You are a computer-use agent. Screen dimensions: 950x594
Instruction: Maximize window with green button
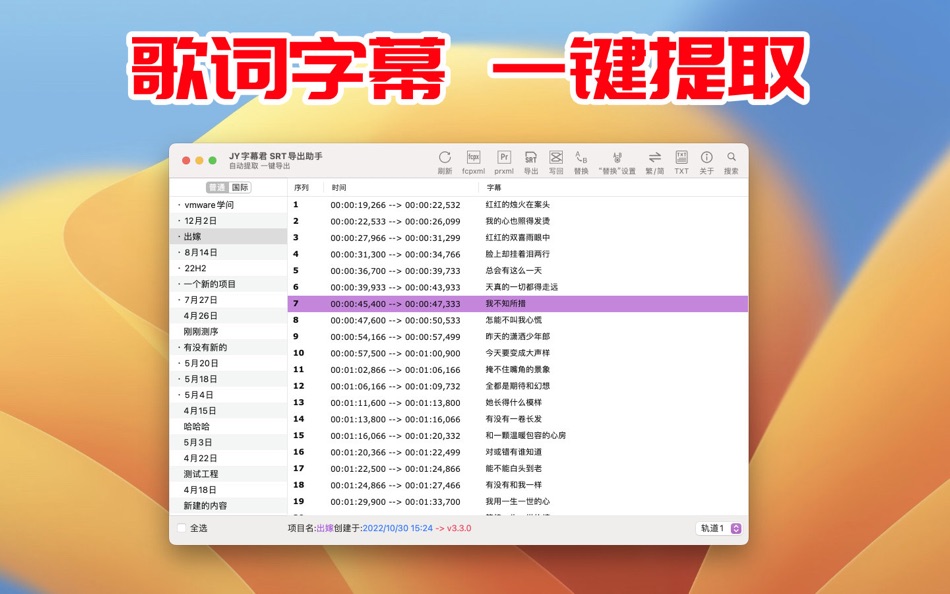213,160
